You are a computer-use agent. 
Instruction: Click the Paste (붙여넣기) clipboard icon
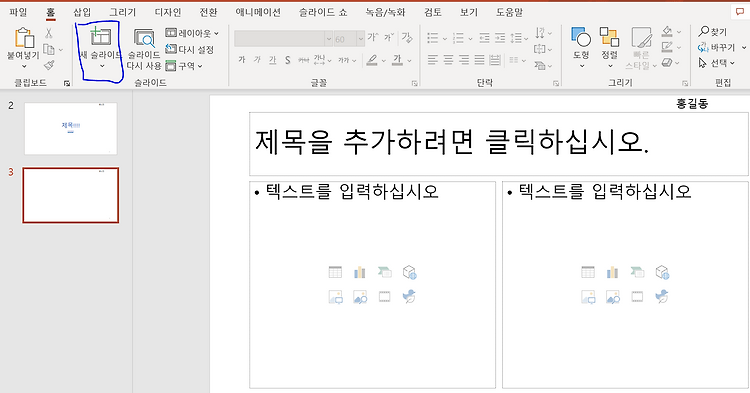point(23,38)
